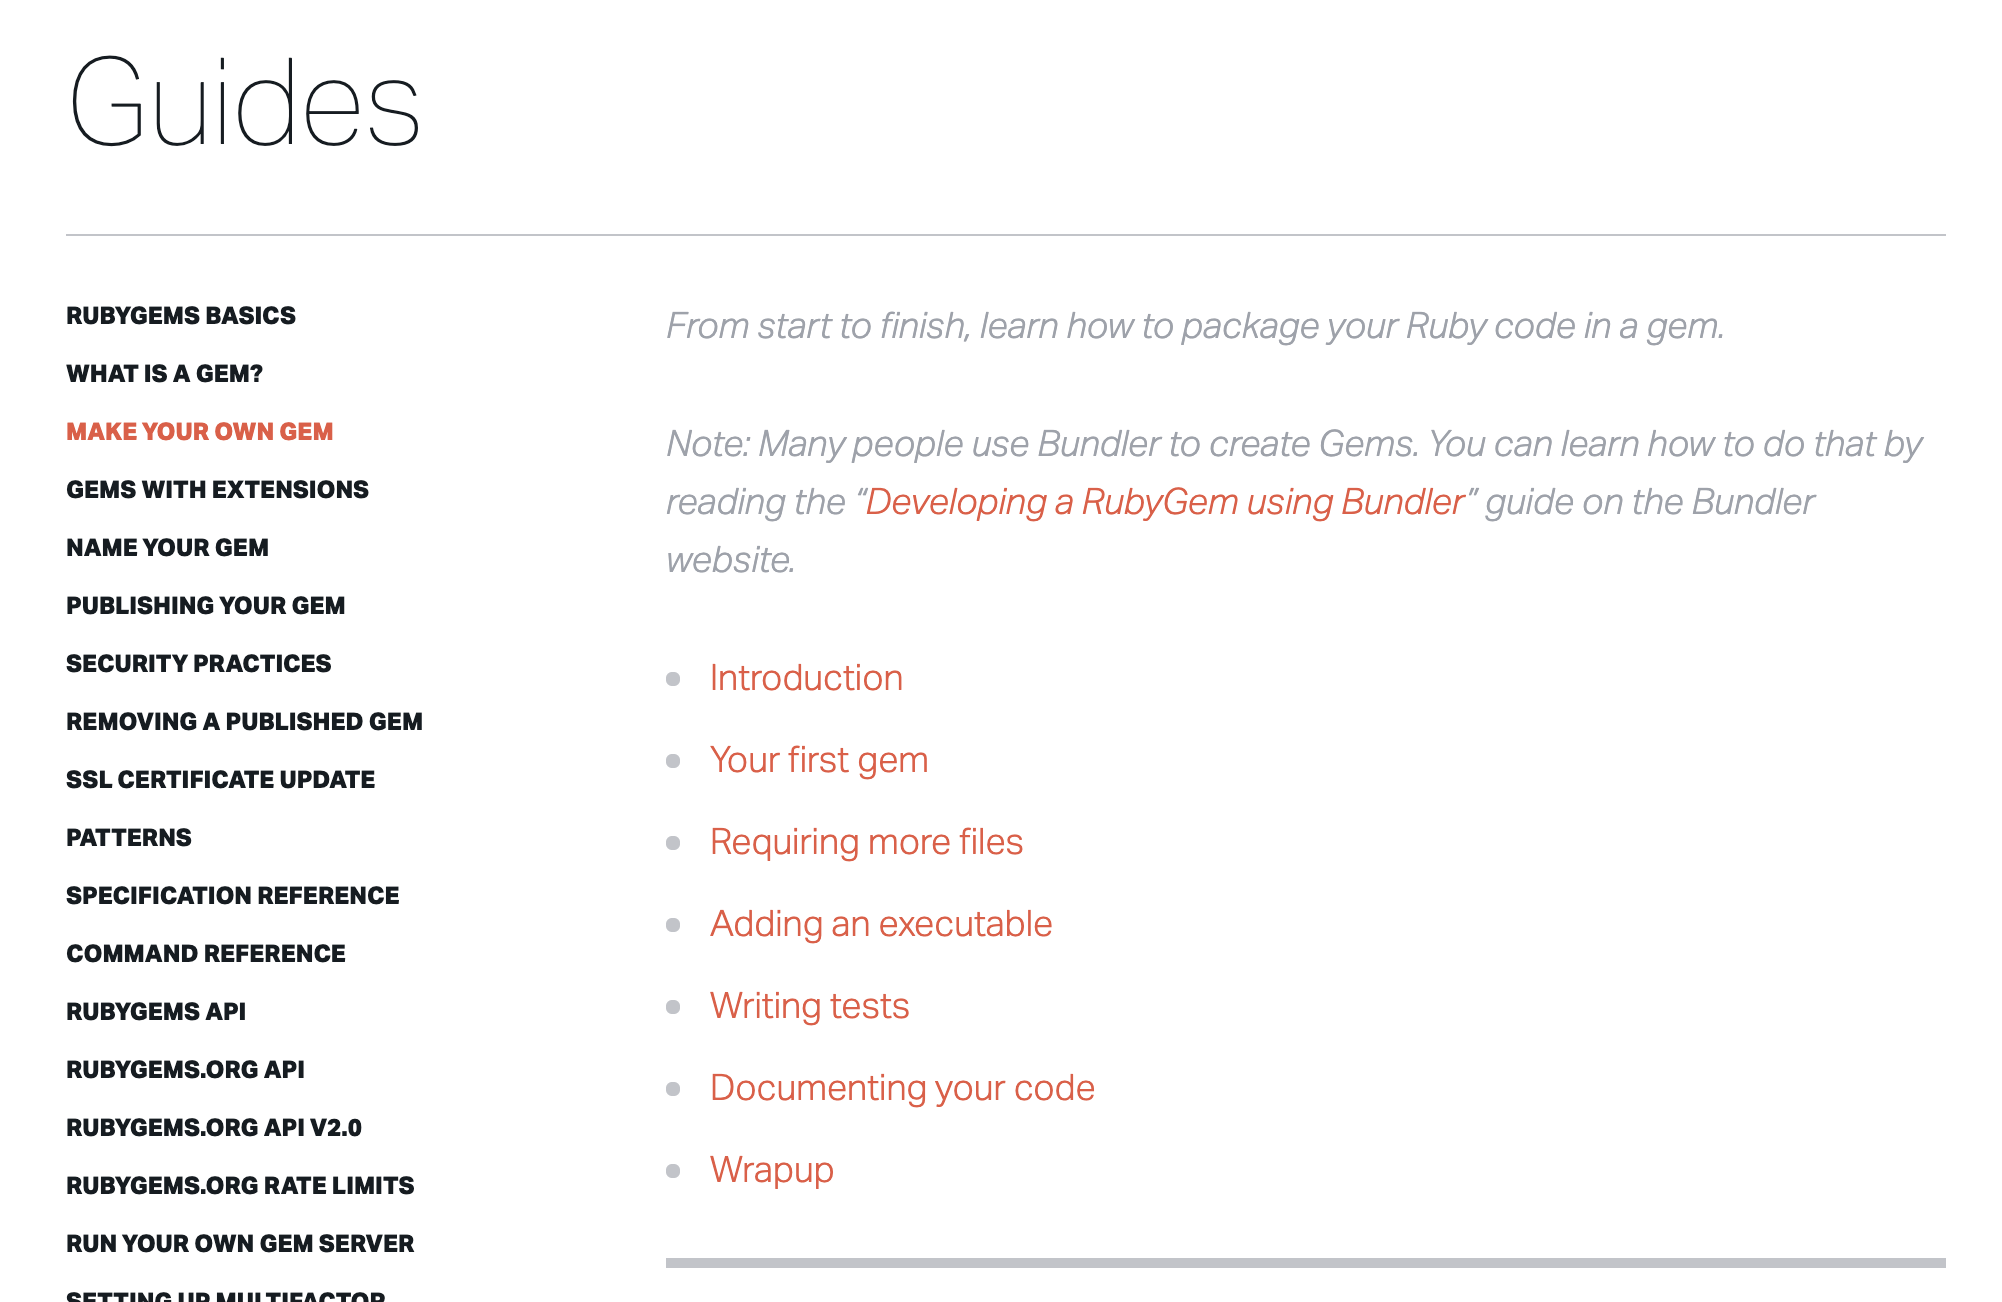
Task: Jump to Your first gem section
Action: (818, 760)
